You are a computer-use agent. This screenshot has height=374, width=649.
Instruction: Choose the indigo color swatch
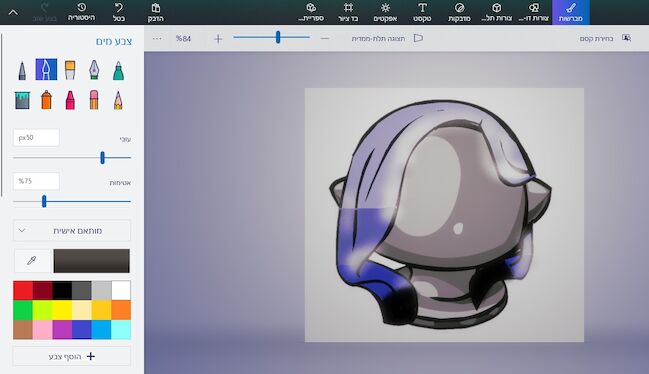[82, 330]
